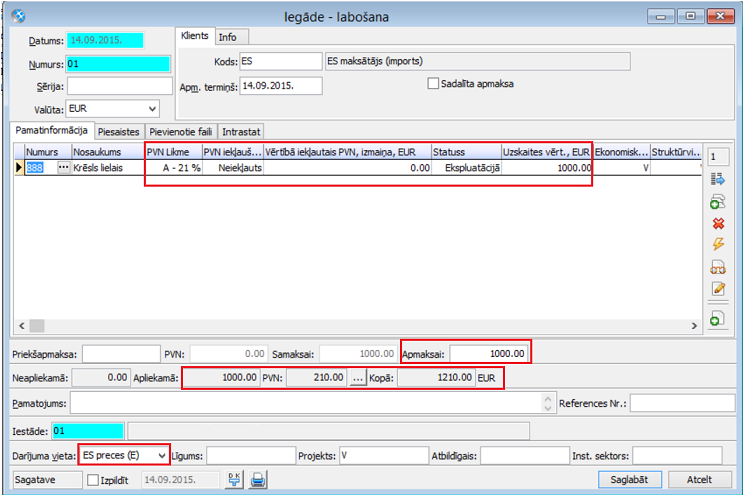Click the printer icon at bottom
This screenshot has height=495, width=743.
point(258,480)
